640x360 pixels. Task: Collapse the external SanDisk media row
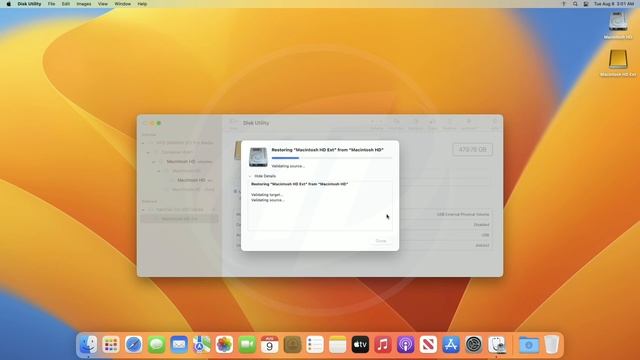(143, 210)
